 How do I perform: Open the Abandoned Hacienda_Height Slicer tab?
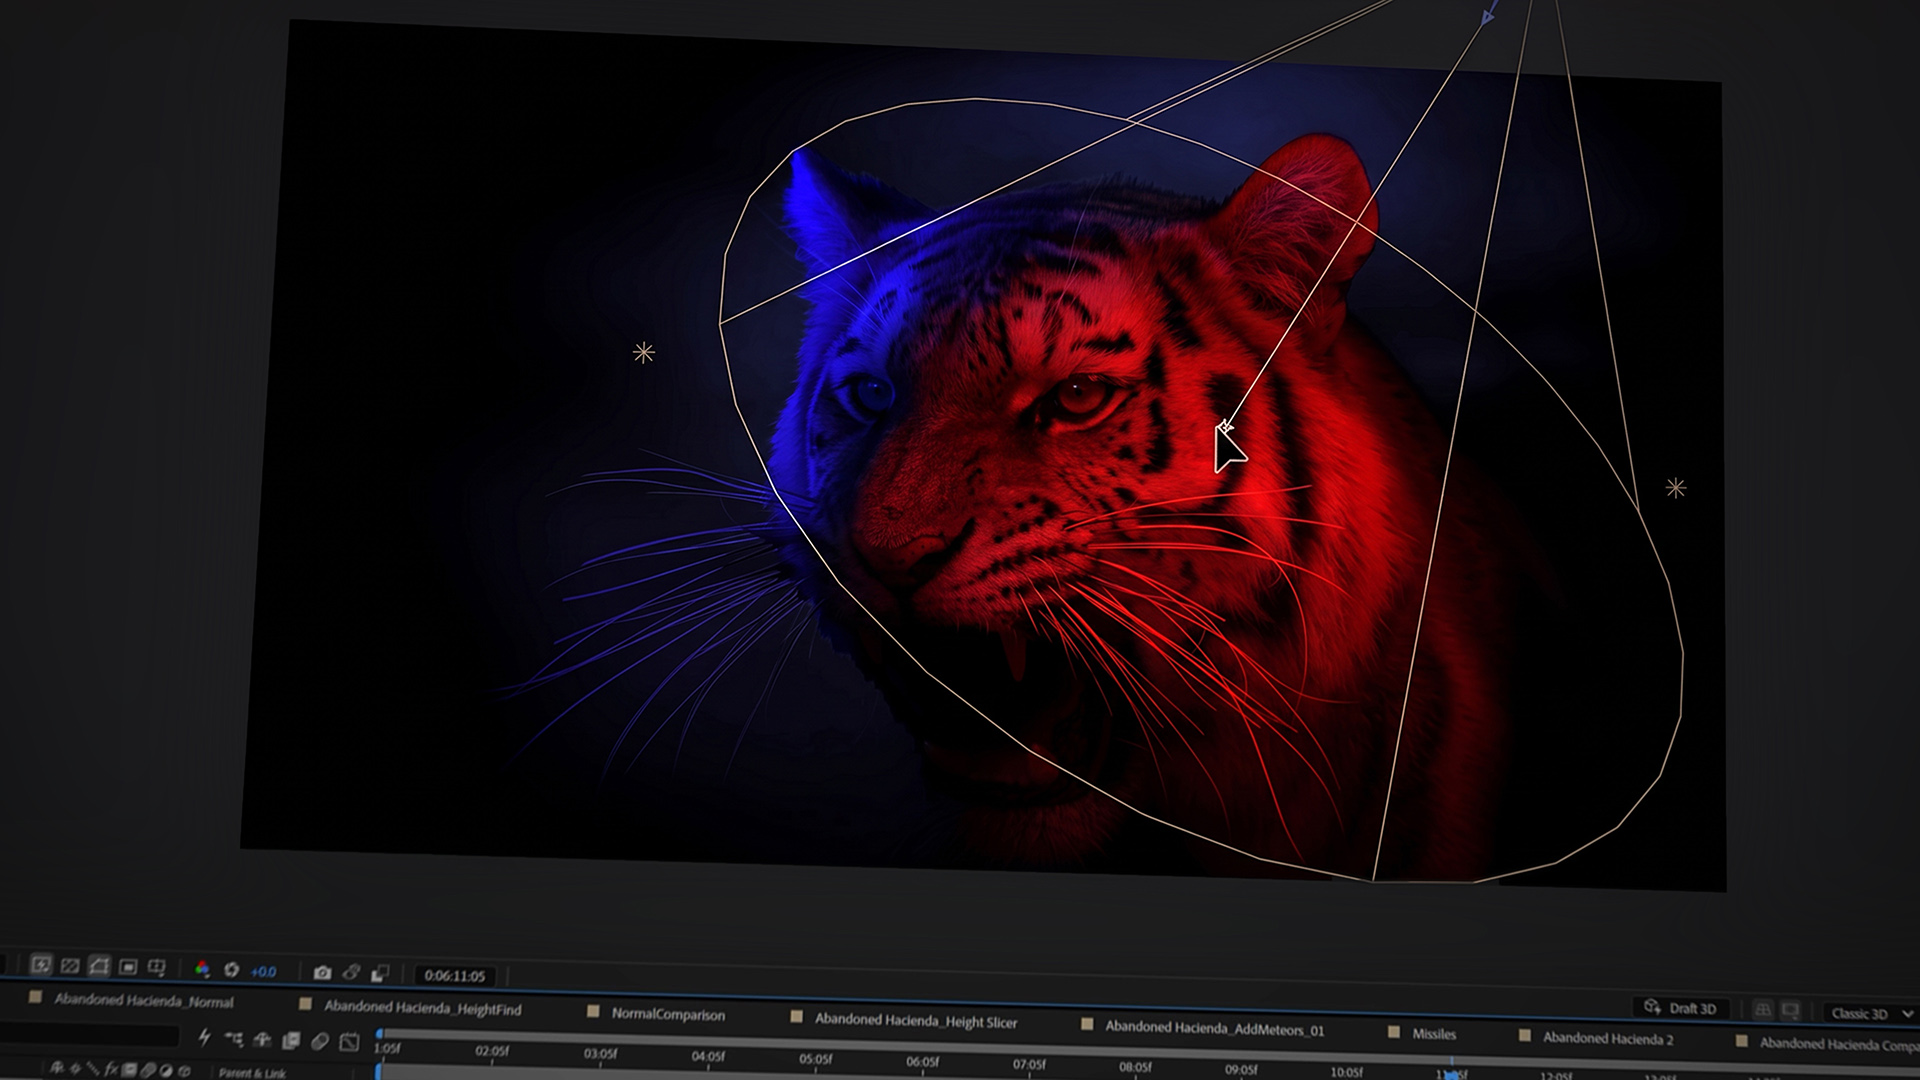click(x=915, y=1020)
